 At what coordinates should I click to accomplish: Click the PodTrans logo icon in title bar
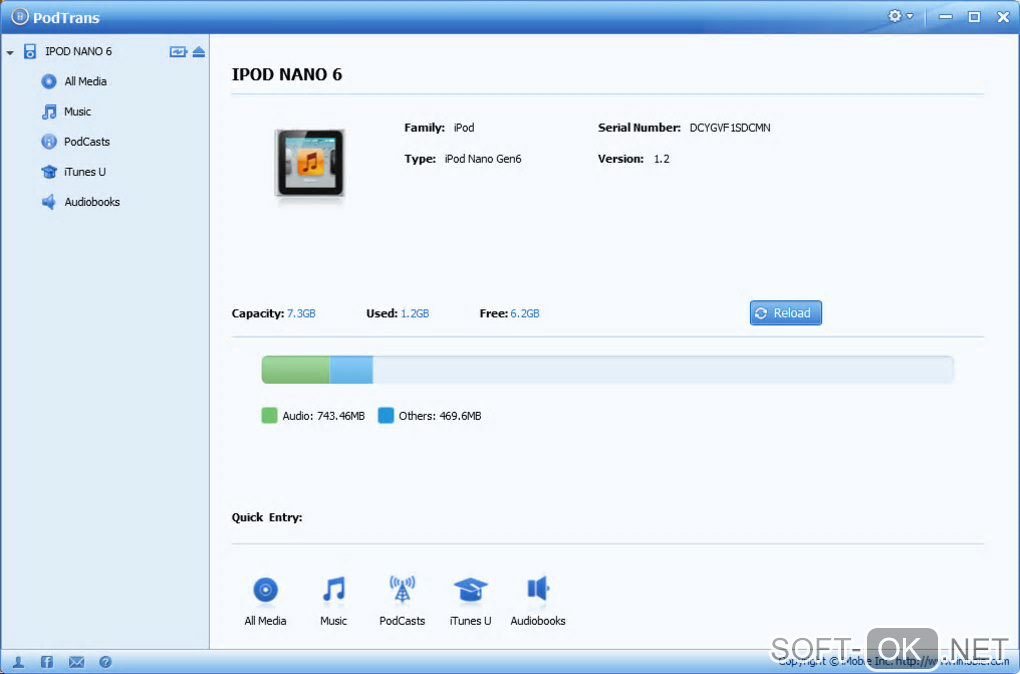click(x=20, y=16)
